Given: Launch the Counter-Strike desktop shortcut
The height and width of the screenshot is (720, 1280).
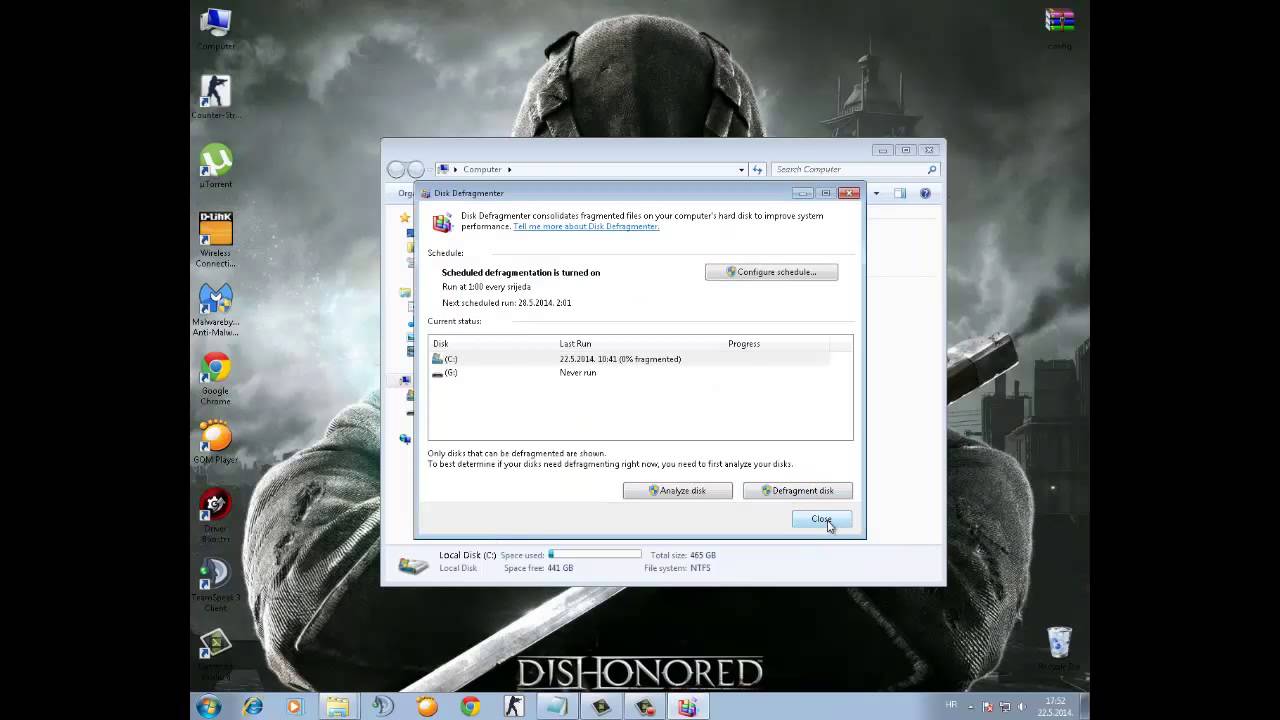Looking at the screenshot, I should [x=216, y=97].
